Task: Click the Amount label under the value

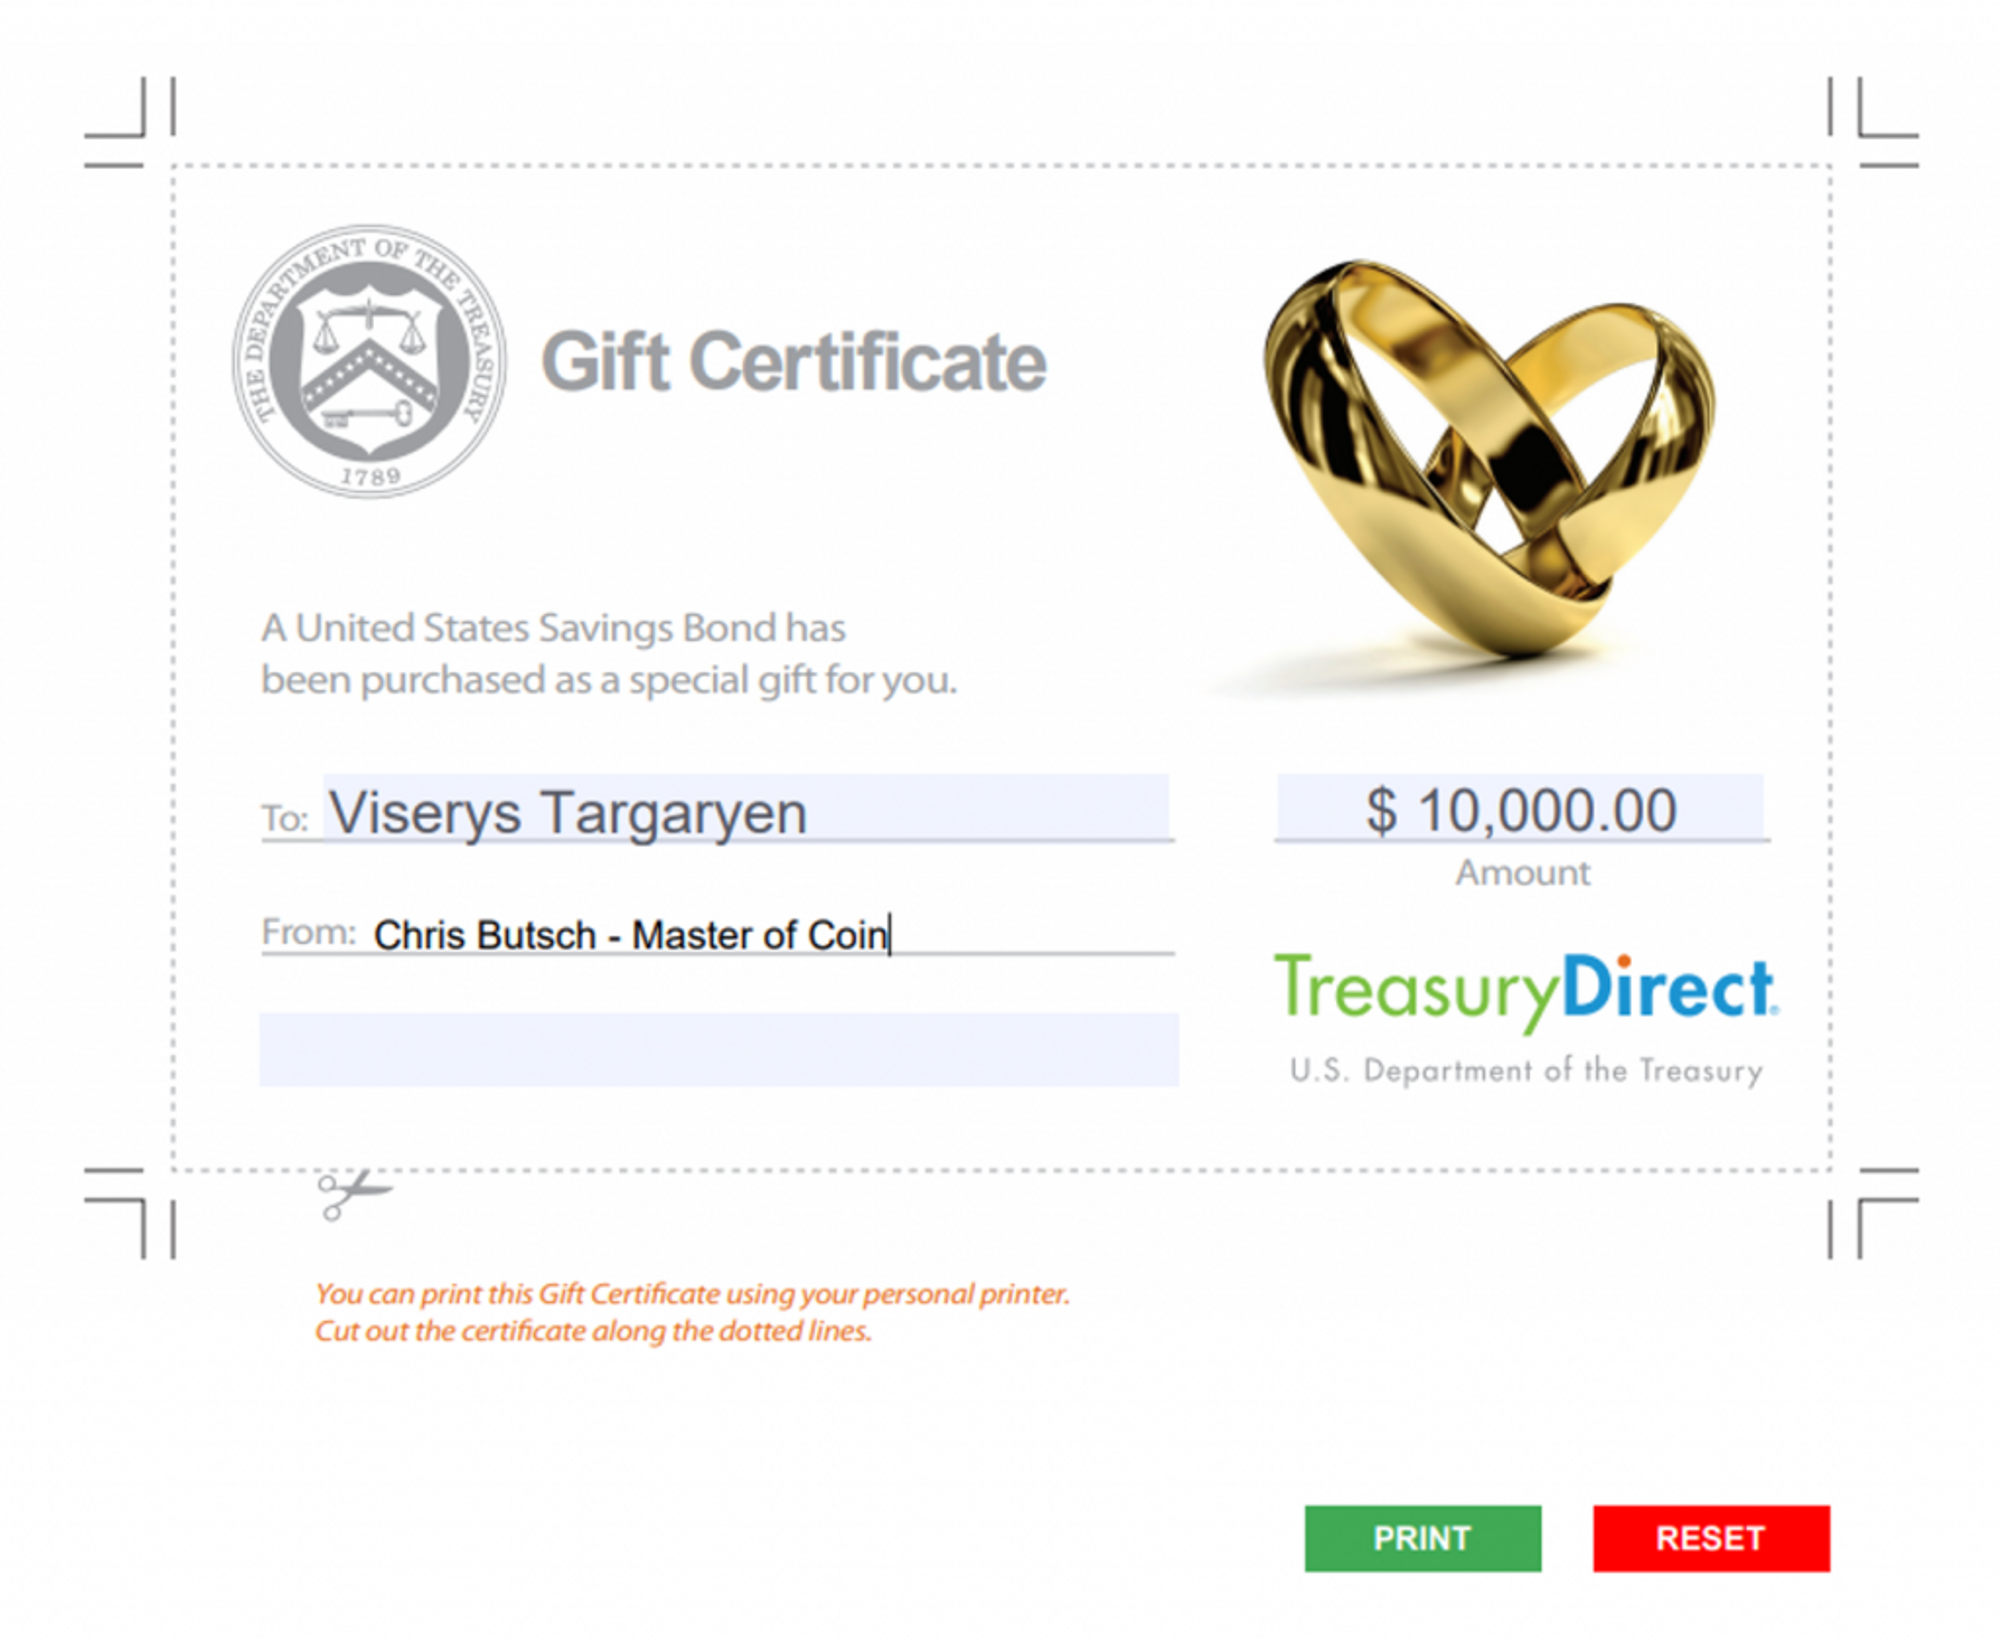Action: (1522, 873)
